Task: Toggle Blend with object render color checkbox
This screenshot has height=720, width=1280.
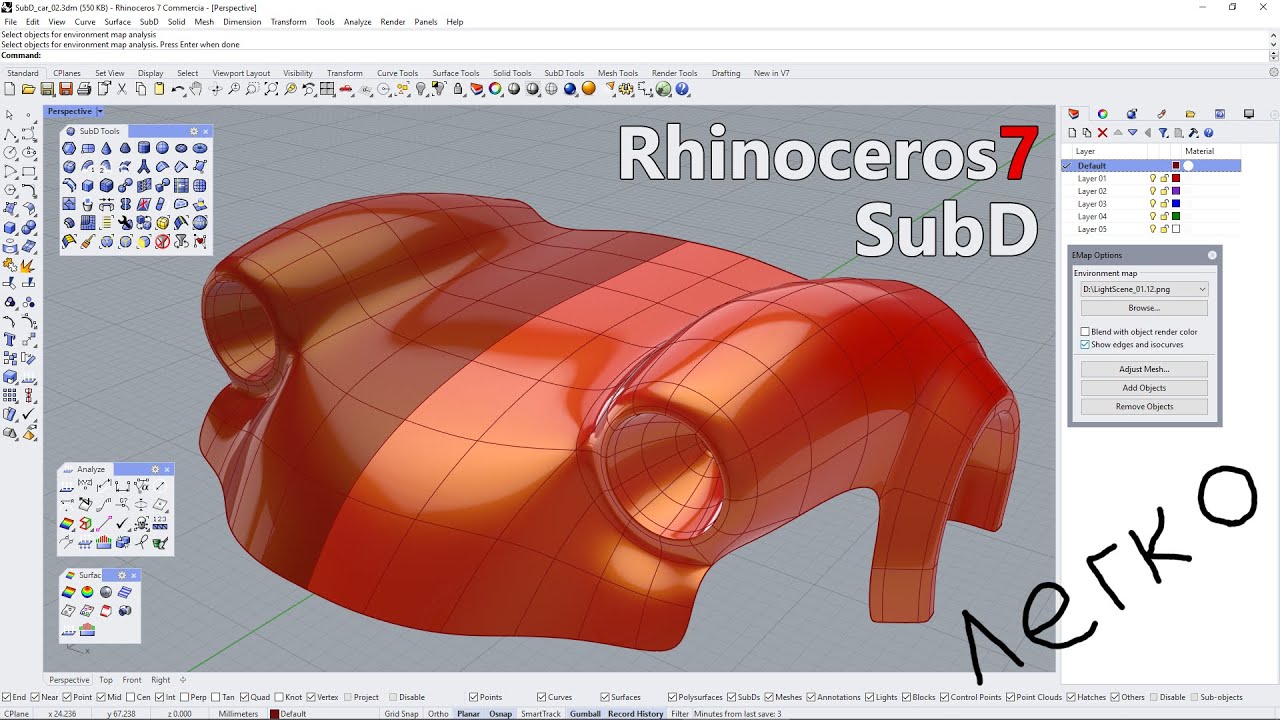Action: coord(1085,332)
